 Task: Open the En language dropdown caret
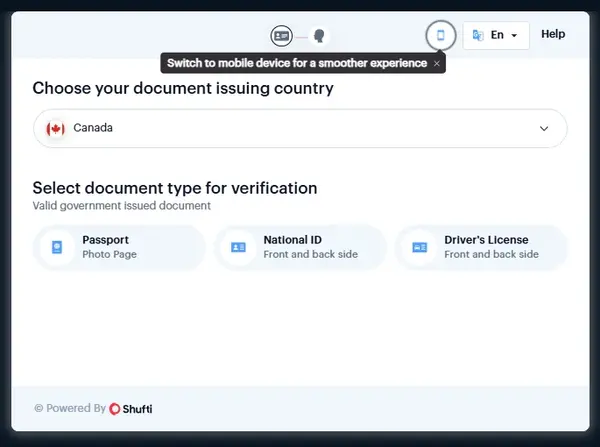(x=514, y=35)
